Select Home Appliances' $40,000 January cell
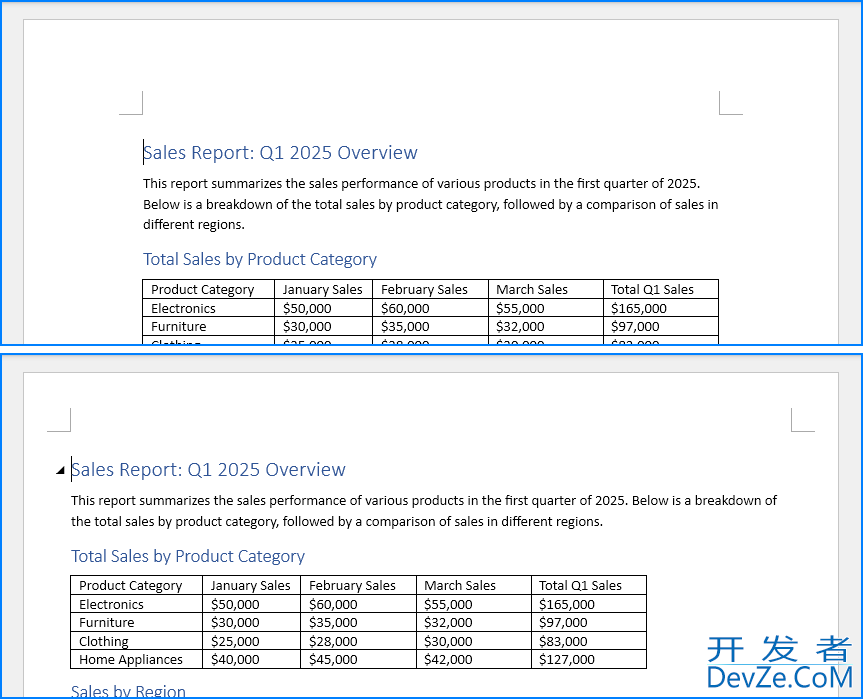The width and height of the screenshot is (863, 699). coord(252,659)
